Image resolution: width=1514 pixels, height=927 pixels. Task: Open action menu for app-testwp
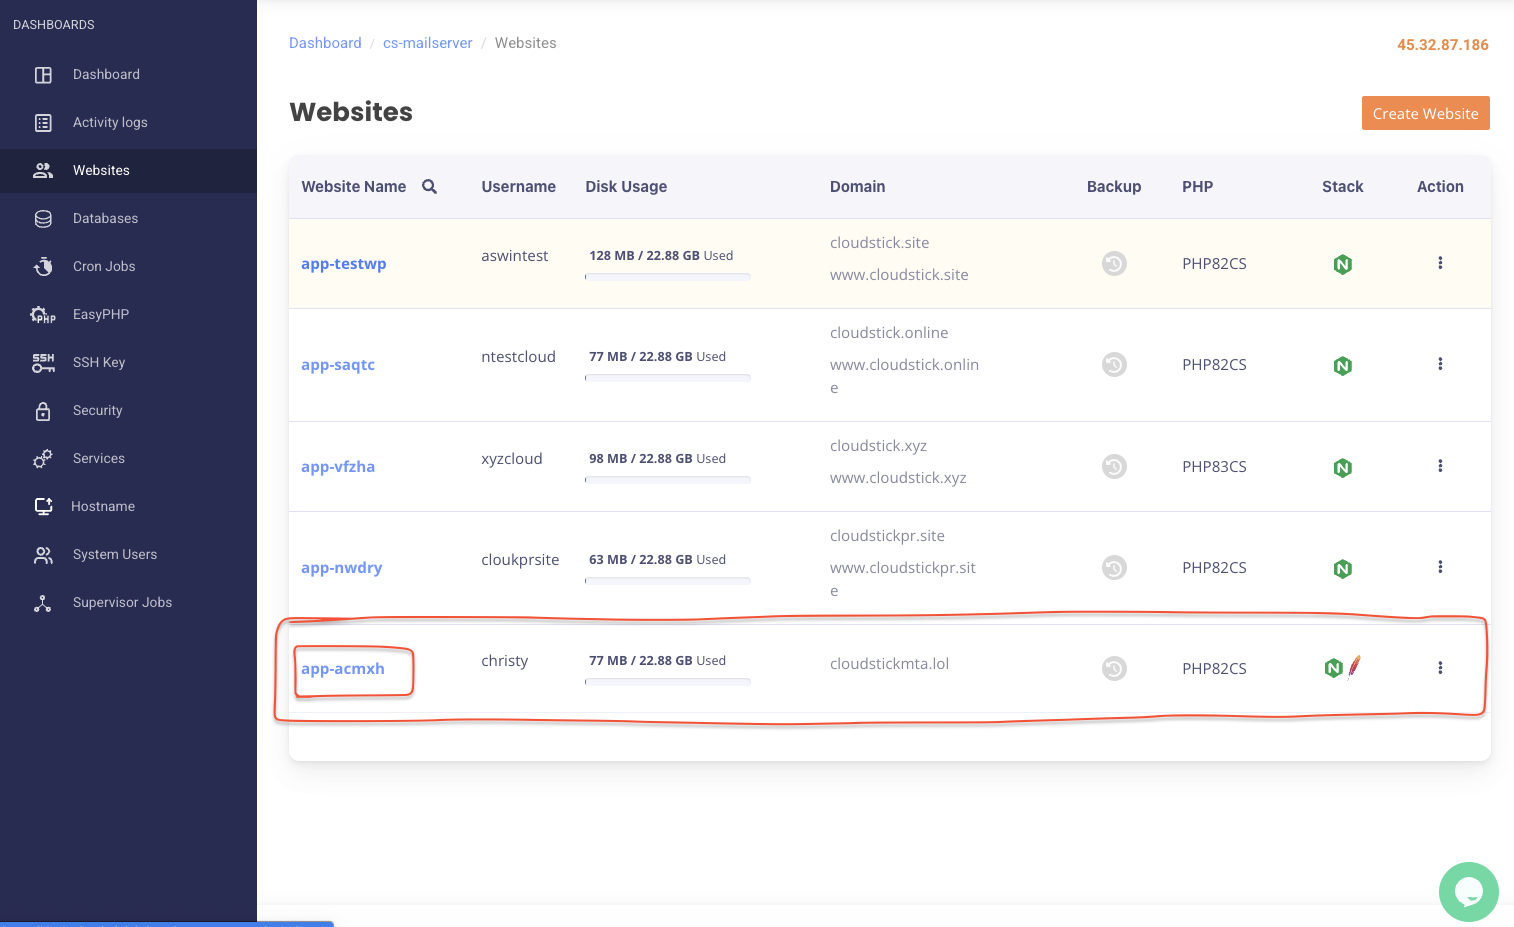[1440, 263]
